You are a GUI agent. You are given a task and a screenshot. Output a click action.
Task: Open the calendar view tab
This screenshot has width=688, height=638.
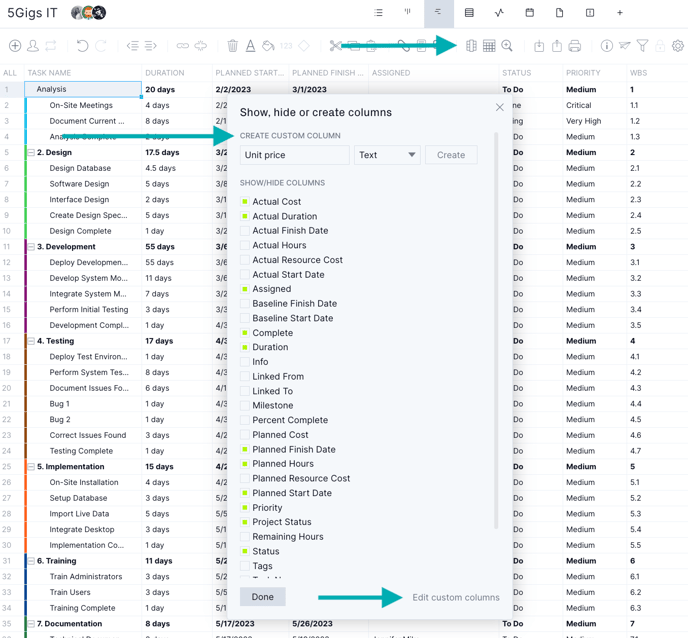click(530, 13)
